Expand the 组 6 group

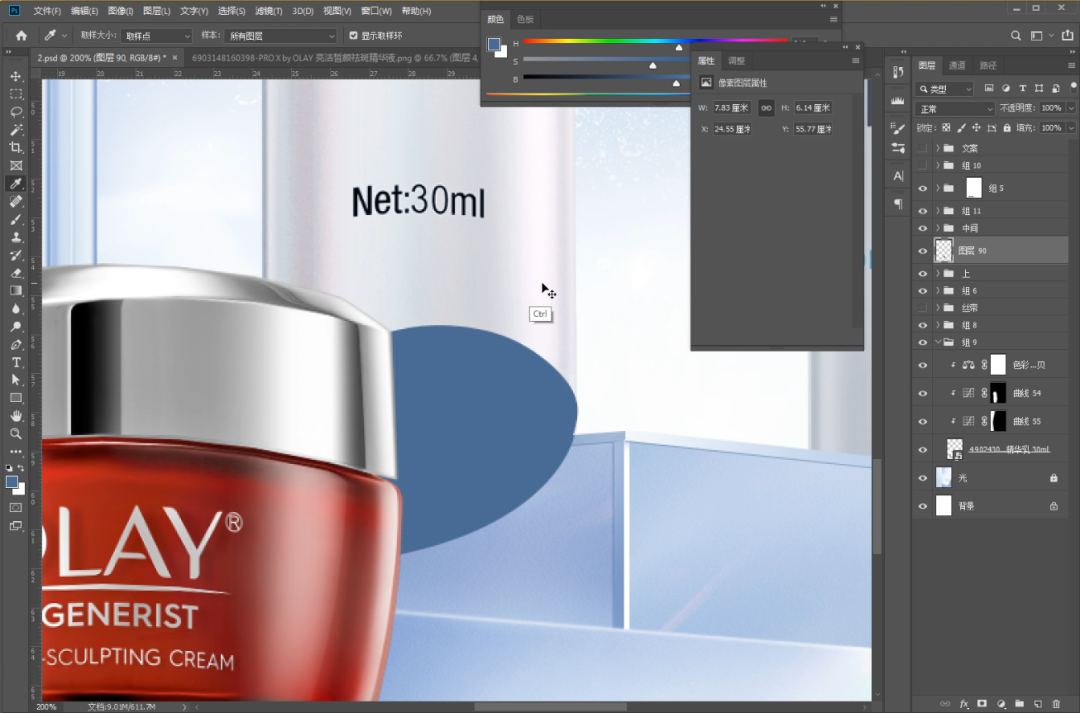(937, 291)
